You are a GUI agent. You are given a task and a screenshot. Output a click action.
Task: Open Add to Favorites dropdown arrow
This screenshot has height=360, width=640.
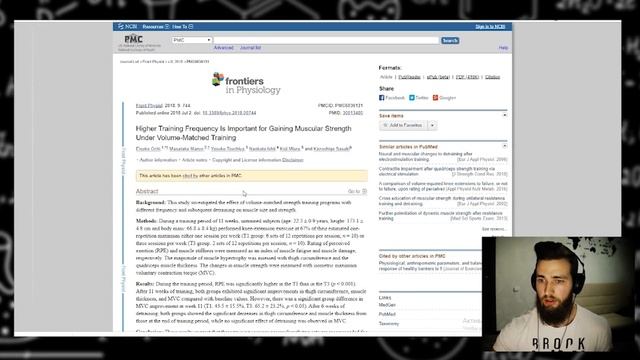pos(432,125)
